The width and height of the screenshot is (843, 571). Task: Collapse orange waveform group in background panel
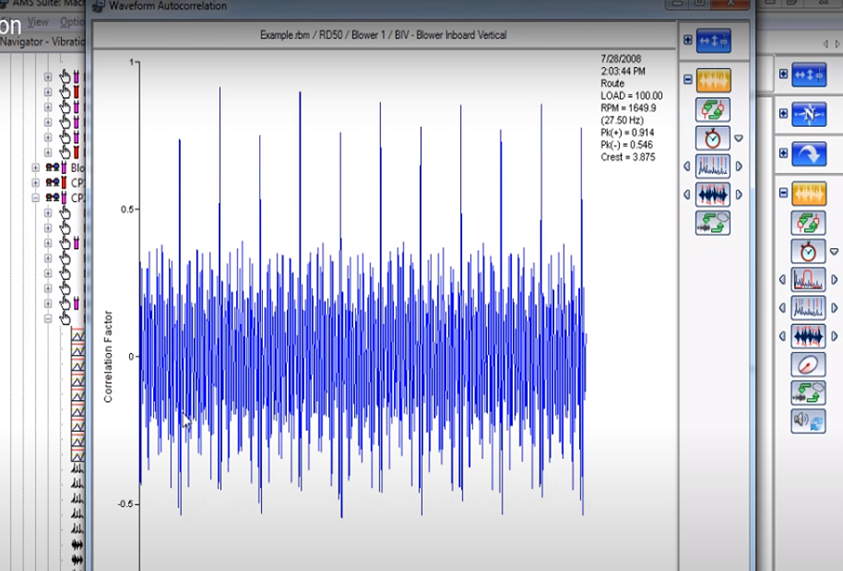[783, 193]
